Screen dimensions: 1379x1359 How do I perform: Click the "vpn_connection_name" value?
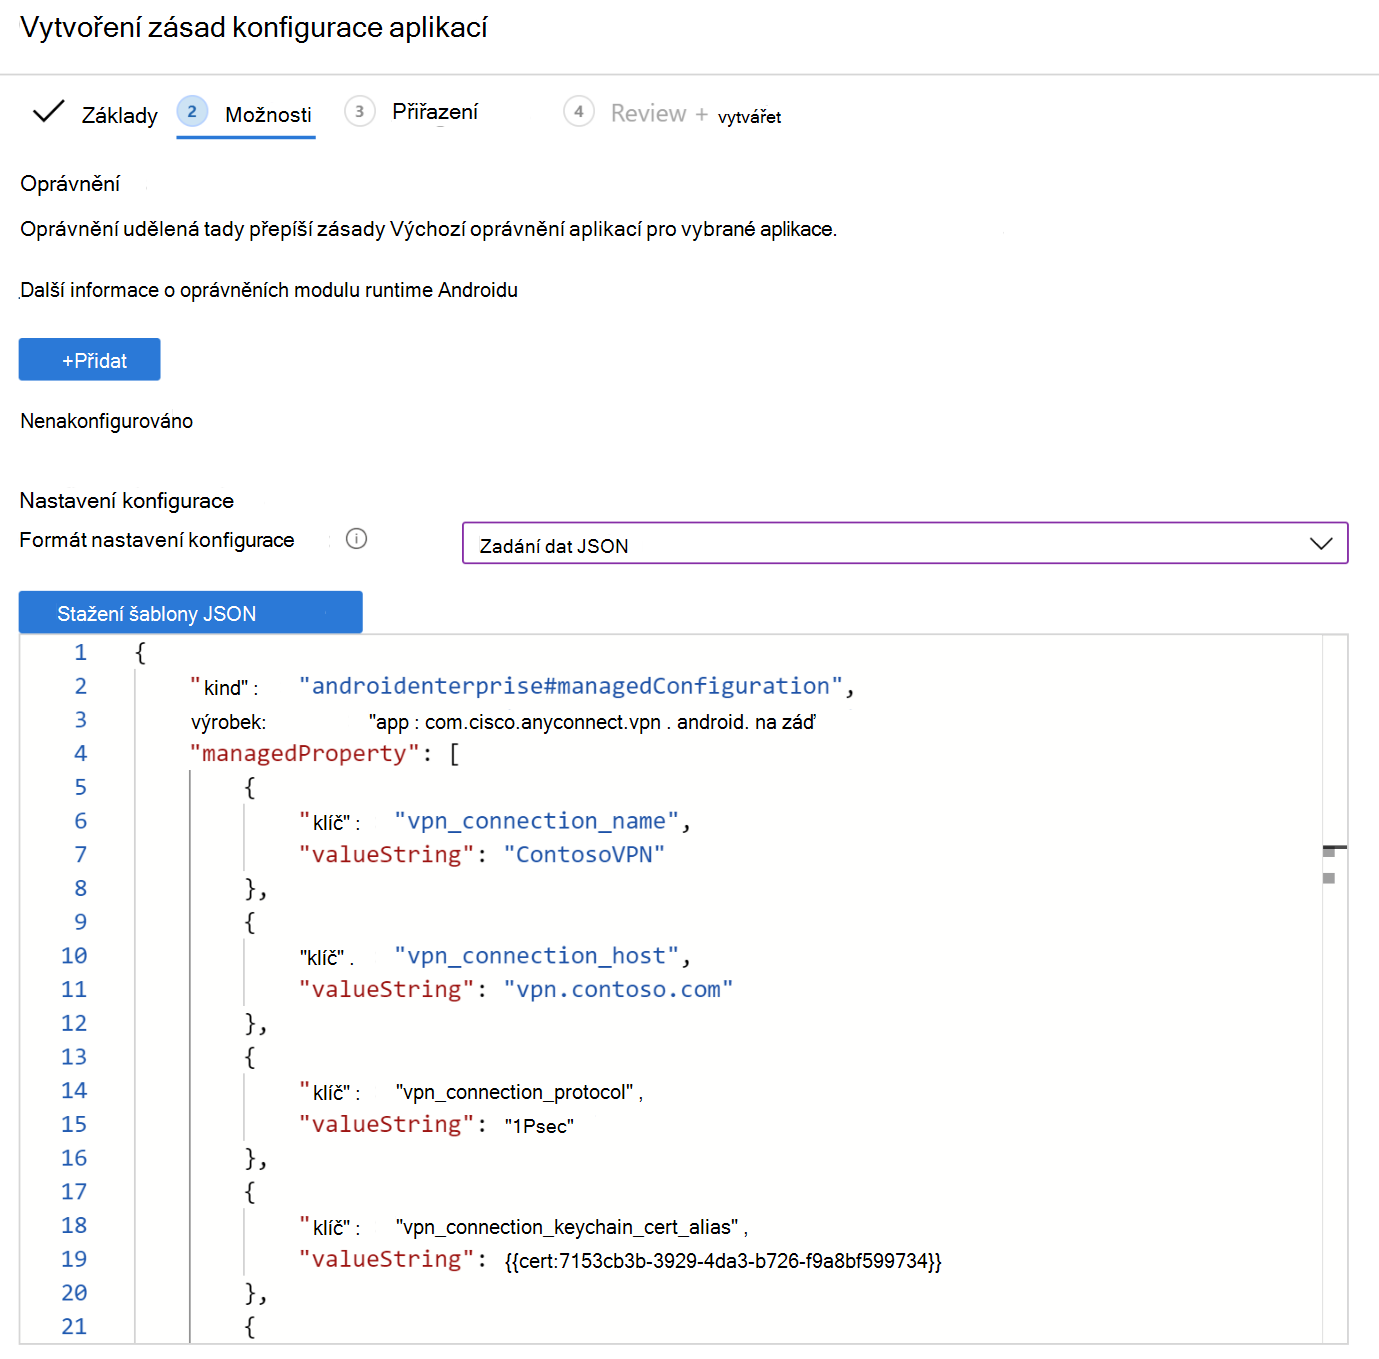[x=537, y=822]
